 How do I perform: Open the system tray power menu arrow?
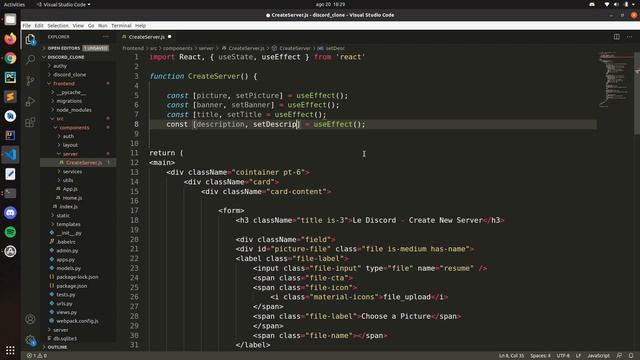click(633, 4)
